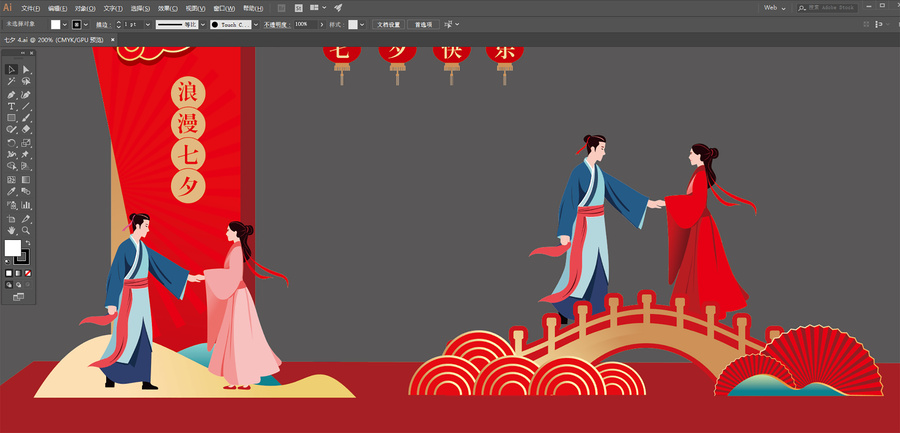Open the graphic style dropdown
900x433 pixels.
tap(362, 25)
